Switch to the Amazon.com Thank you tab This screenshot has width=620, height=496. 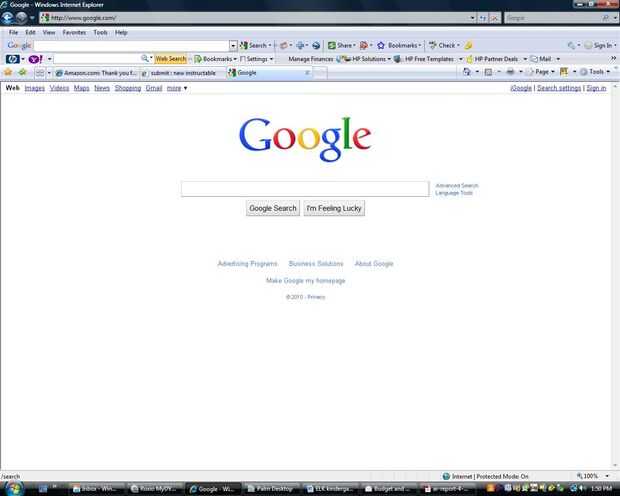point(96,73)
